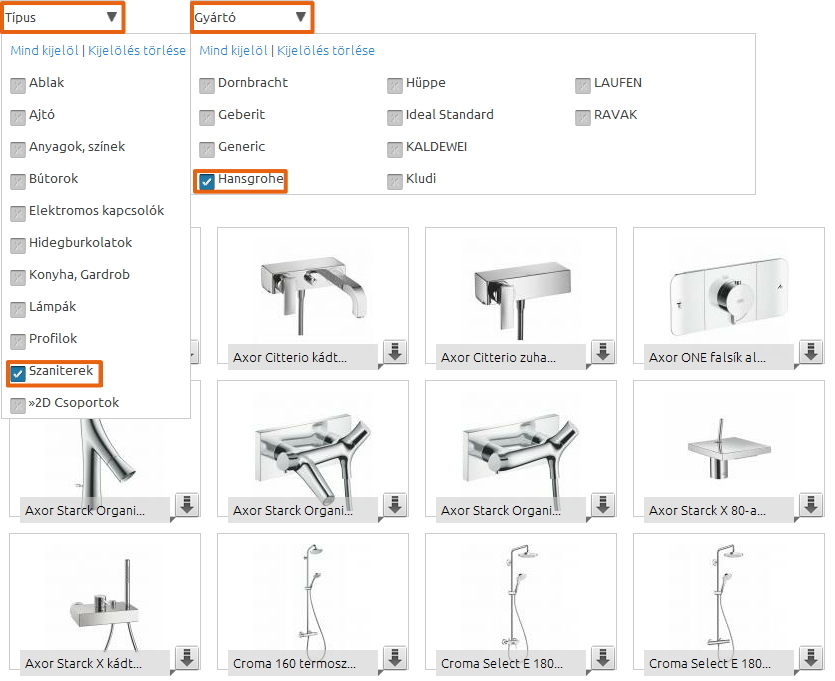Click Mind kijelöl in the Gyártó panel
835x681 pixels.
[234, 51]
